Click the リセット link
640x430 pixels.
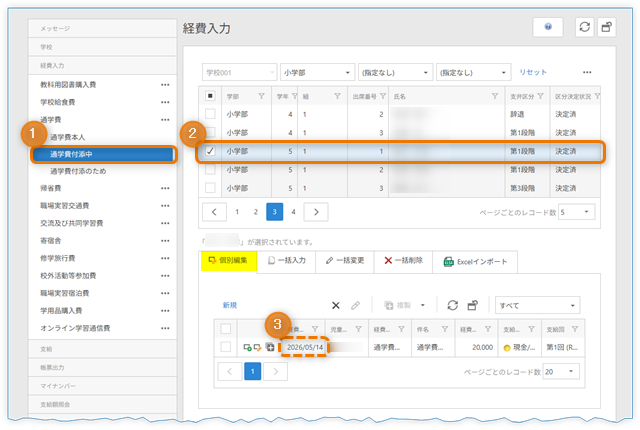click(x=533, y=72)
